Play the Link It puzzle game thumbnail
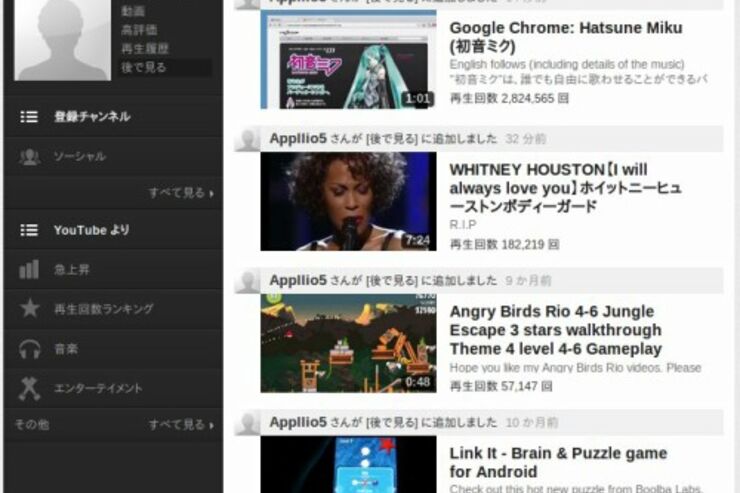Viewport: 740px width, 493px height. pos(348,464)
